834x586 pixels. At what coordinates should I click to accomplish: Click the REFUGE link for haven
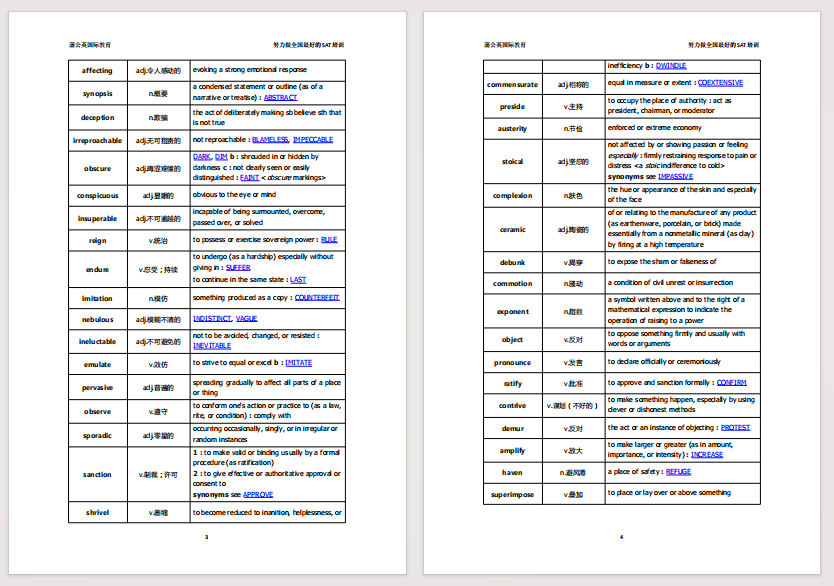[x=678, y=472]
